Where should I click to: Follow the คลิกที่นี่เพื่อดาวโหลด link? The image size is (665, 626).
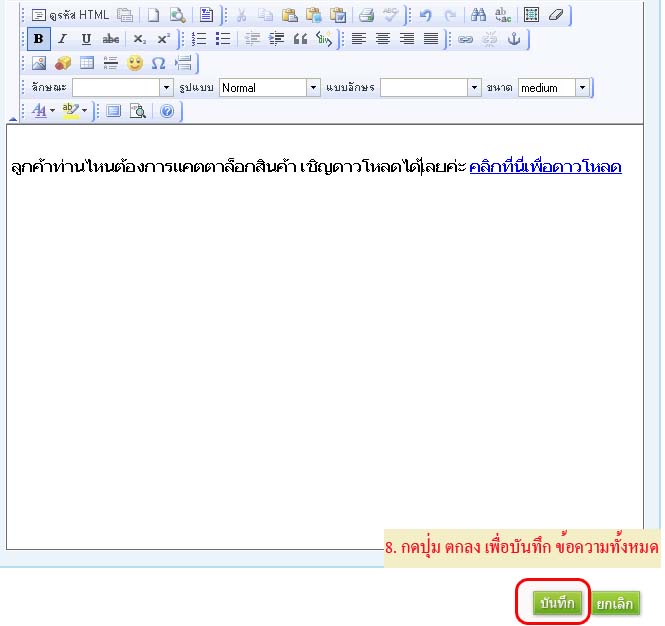[545, 167]
